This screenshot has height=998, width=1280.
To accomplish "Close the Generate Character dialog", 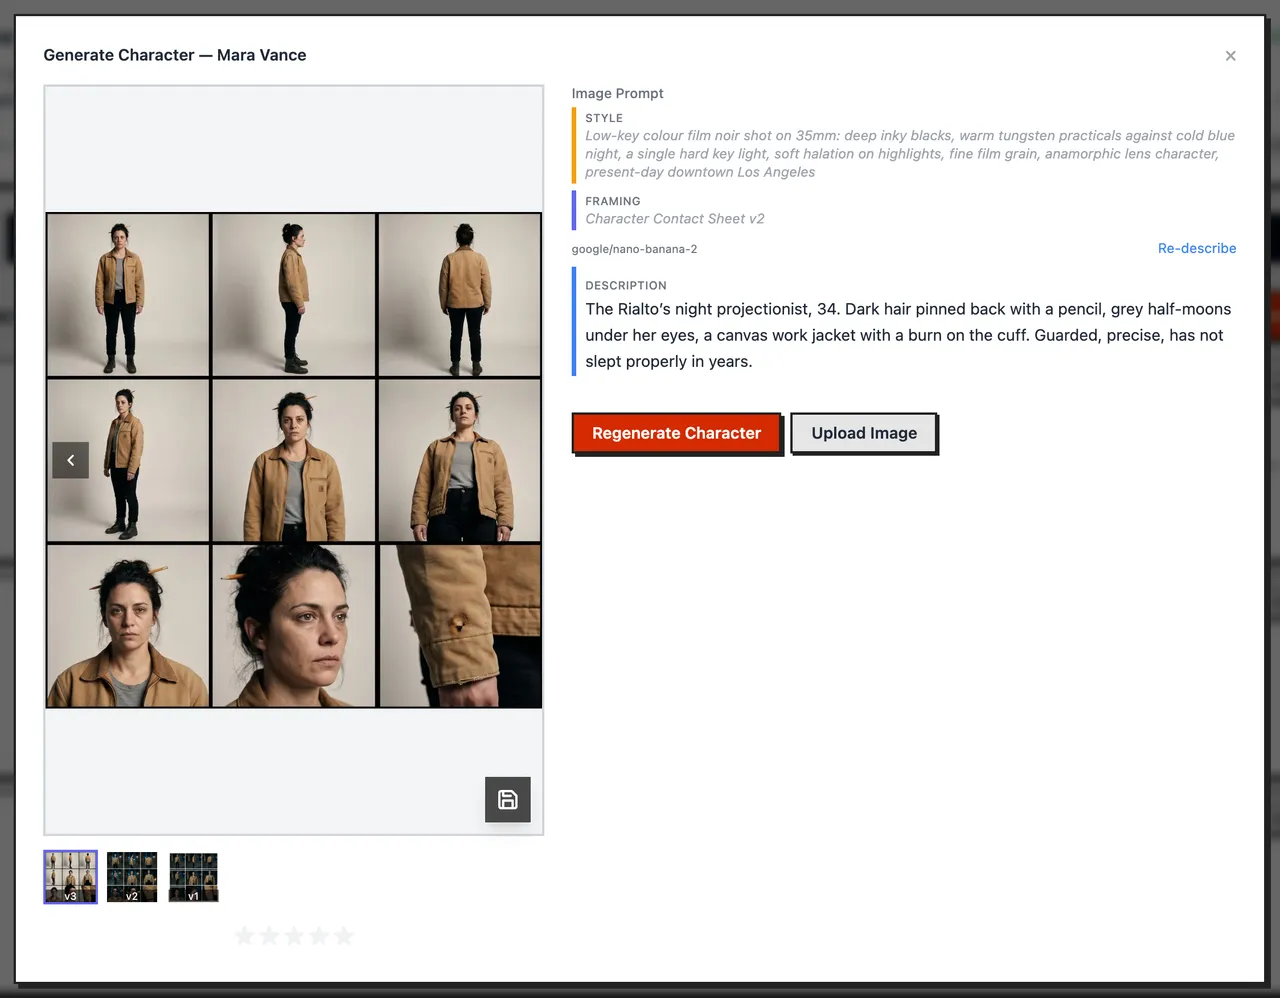I will click(1231, 56).
